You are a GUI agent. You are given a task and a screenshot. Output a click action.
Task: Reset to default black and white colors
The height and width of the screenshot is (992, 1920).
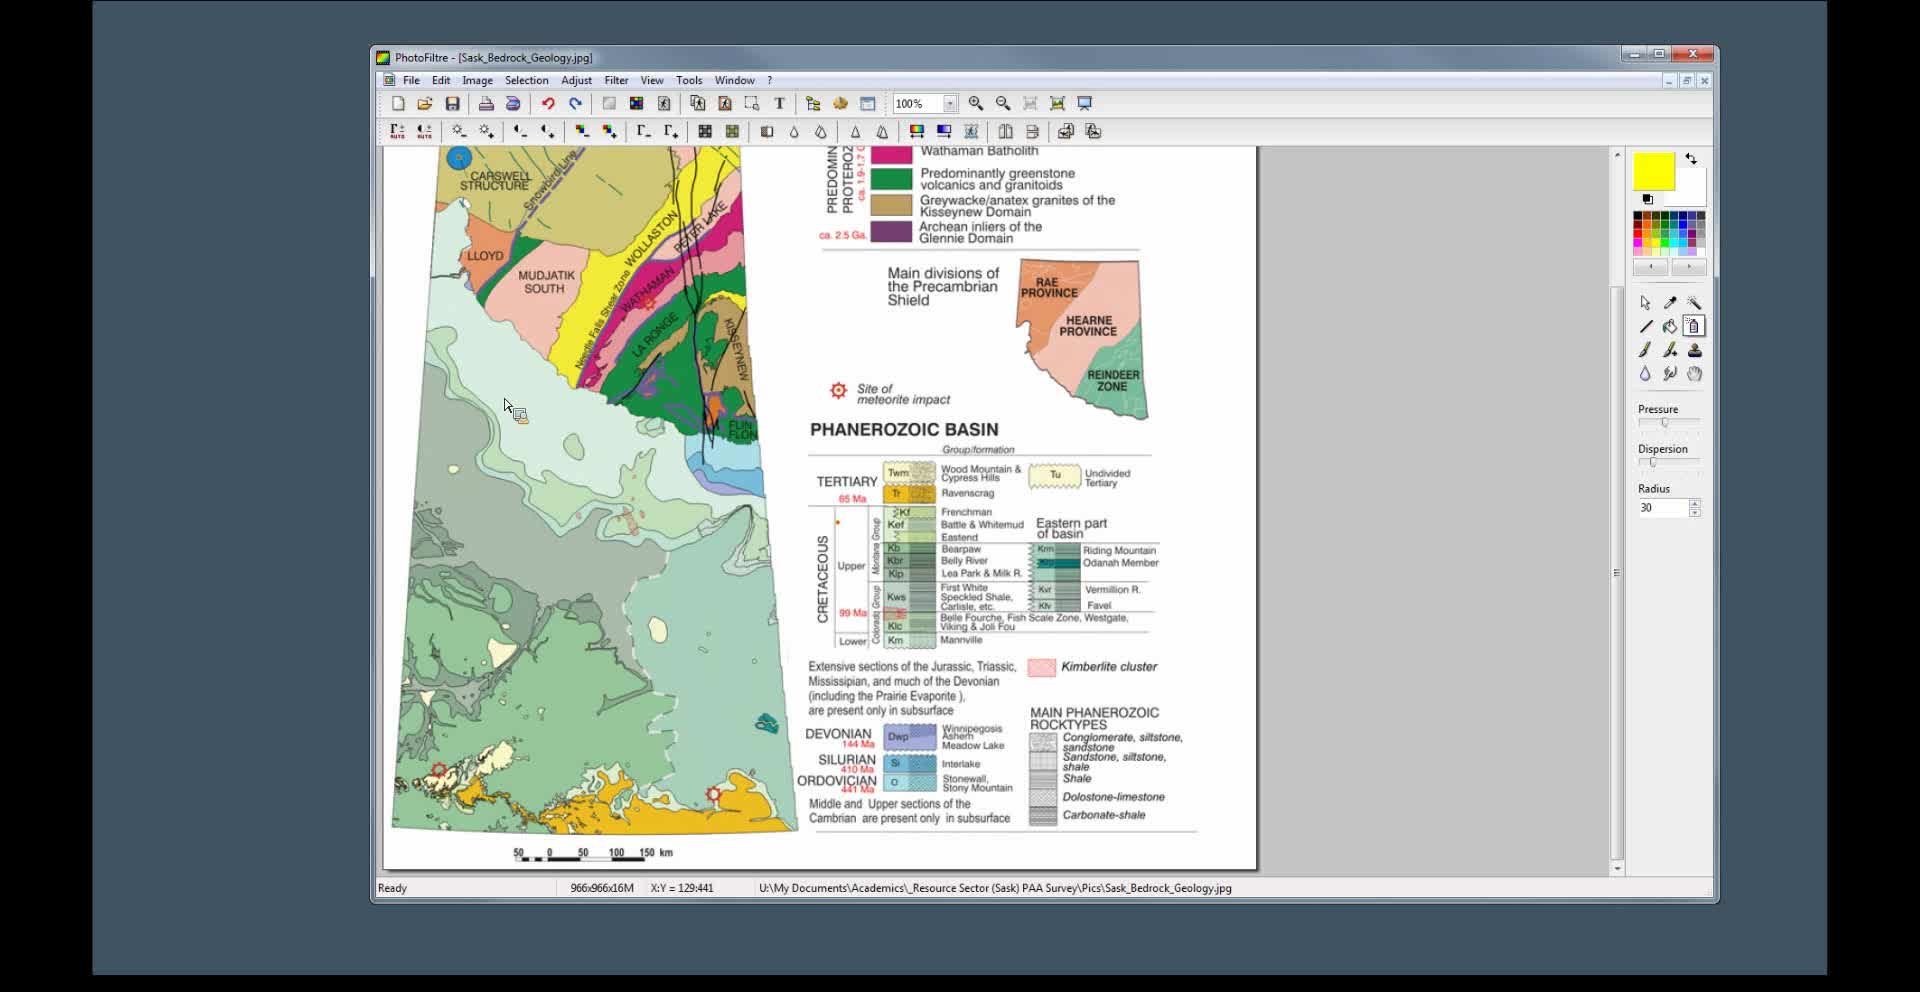pyautogui.click(x=1648, y=200)
